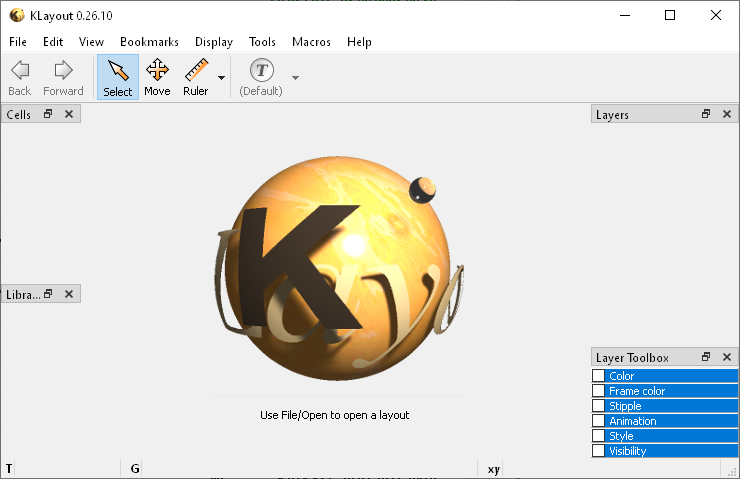The image size is (740, 479).
Task: Click the T status bar indicator
Action: (9, 469)
